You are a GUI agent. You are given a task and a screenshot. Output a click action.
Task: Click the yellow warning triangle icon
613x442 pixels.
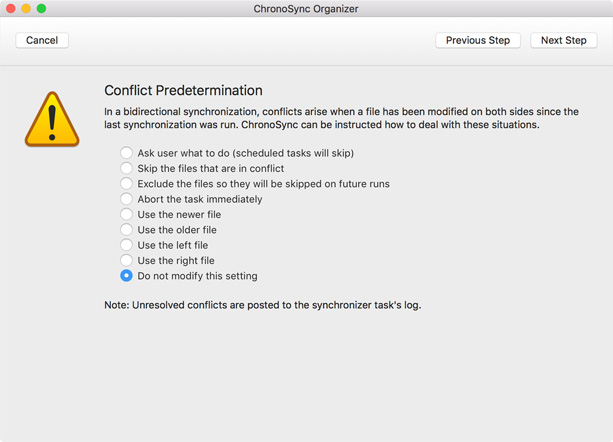(52, 120)
